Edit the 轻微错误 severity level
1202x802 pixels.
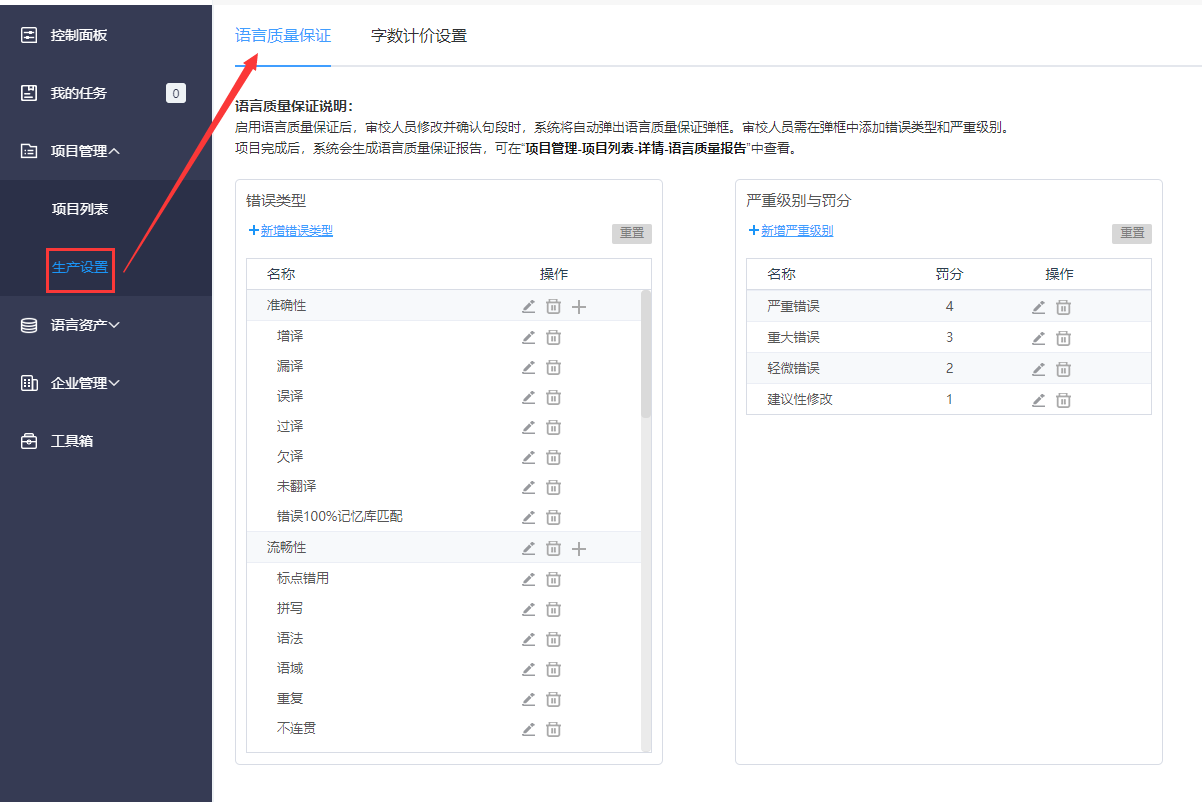click(x=1039, y=369)
